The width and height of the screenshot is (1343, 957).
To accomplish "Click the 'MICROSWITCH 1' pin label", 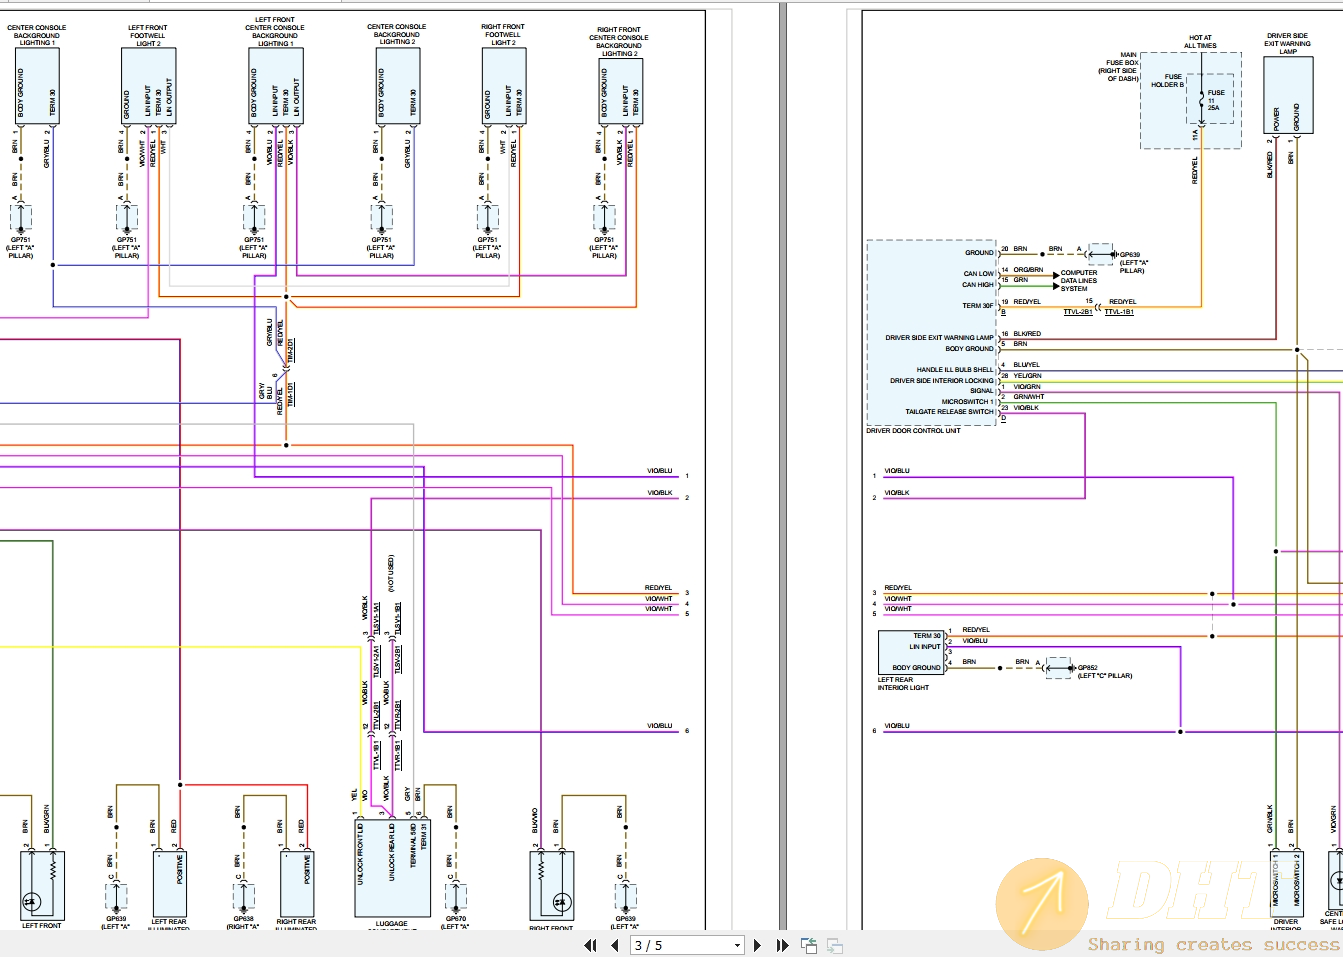I will click(x=968, y=402).
